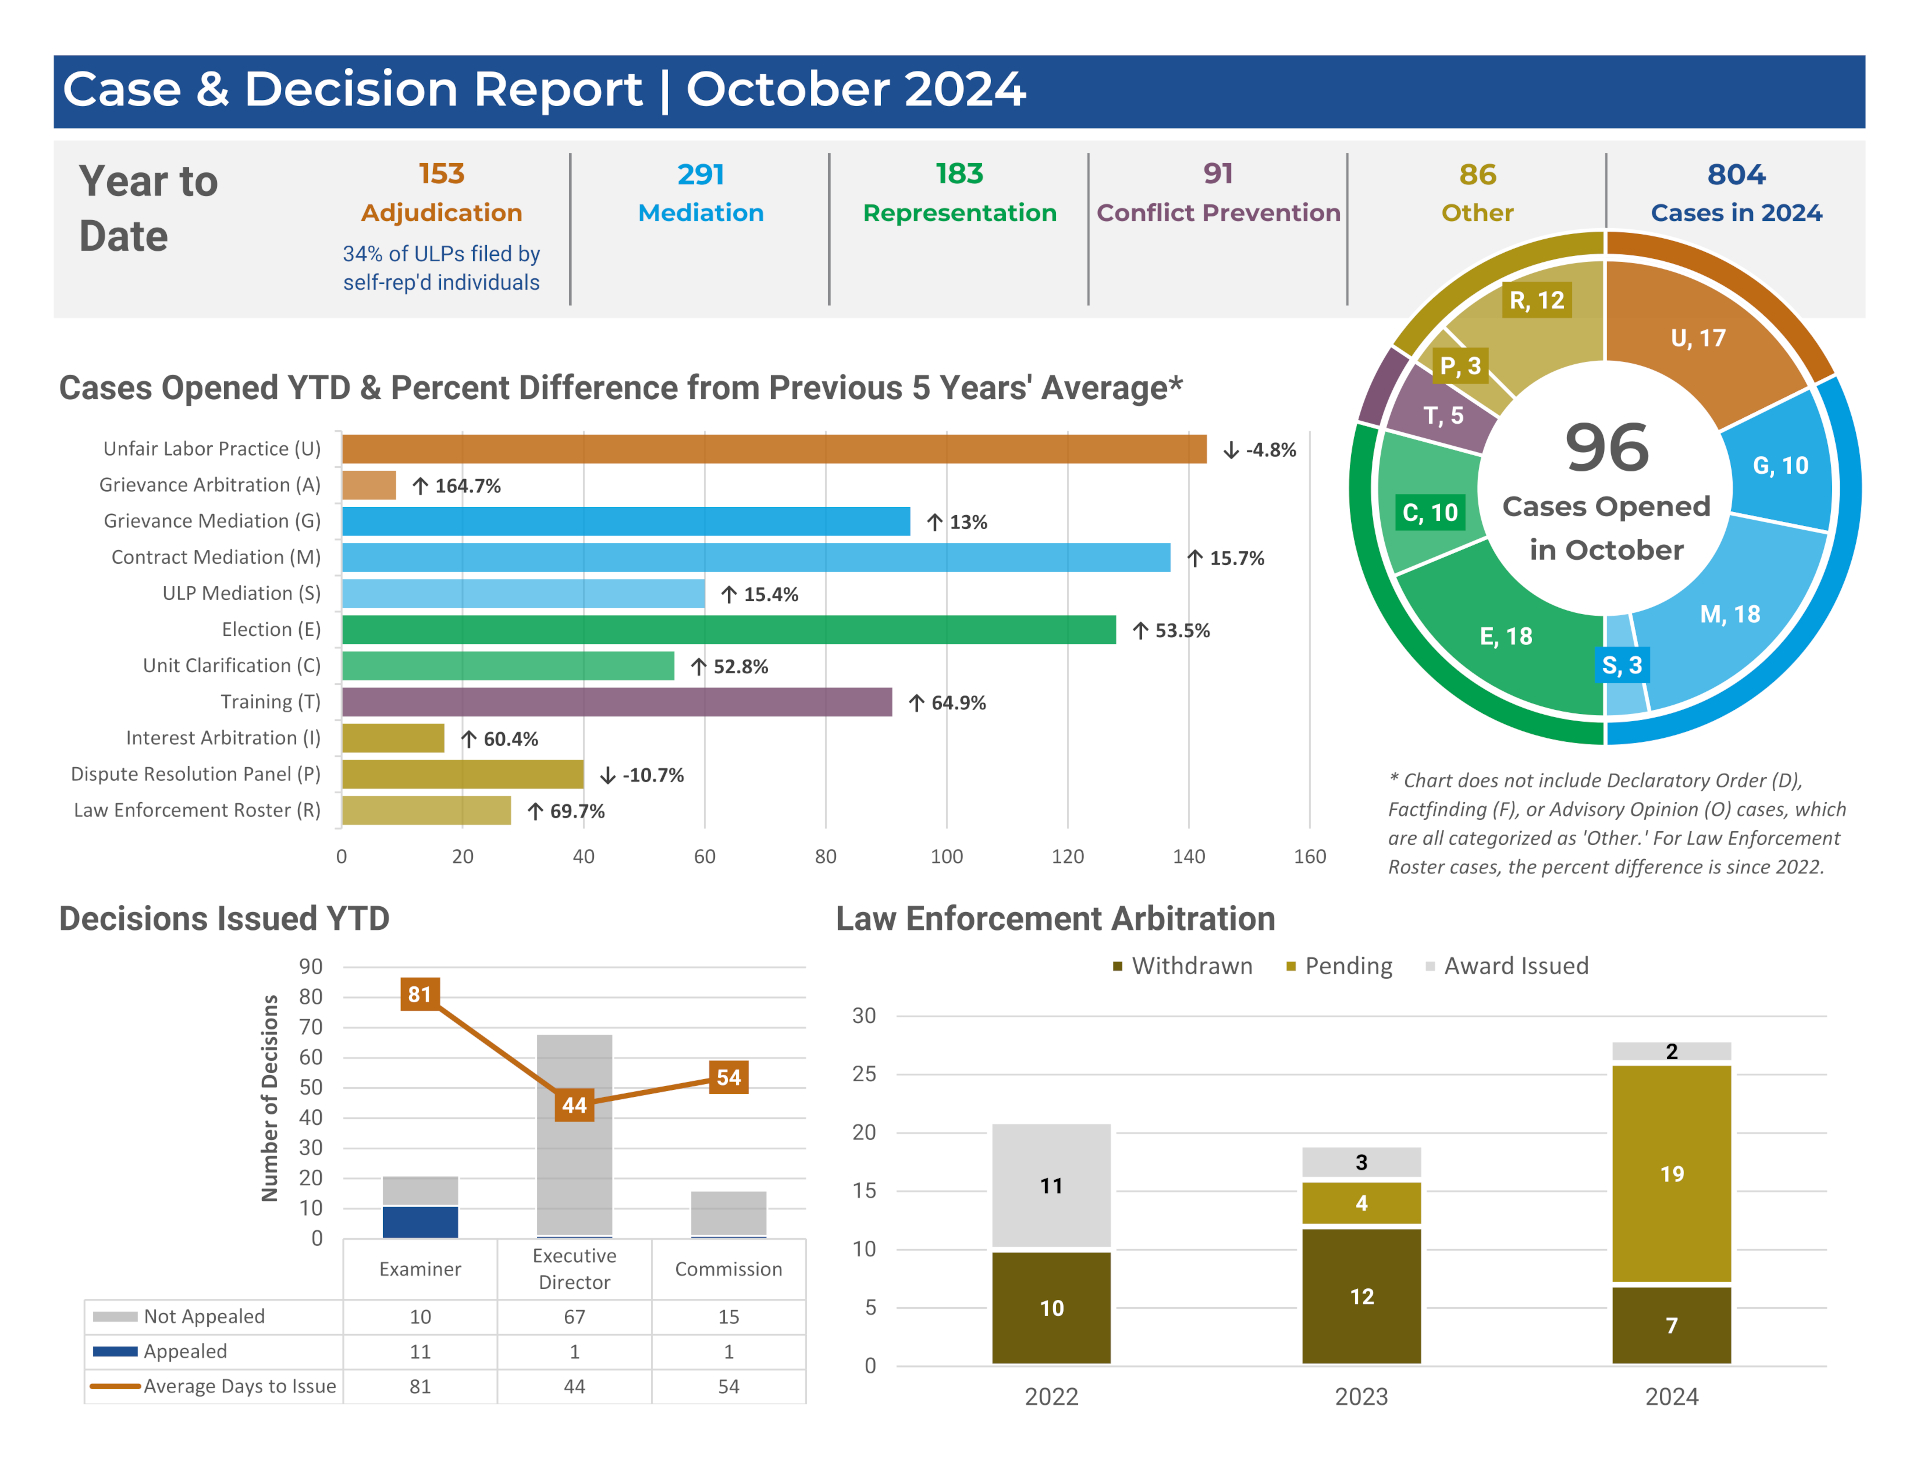Viewport: 1920px width, 1484px height.
Task: Click the 2022 Award Issued segment labeled 11
Action: 1051,1186
